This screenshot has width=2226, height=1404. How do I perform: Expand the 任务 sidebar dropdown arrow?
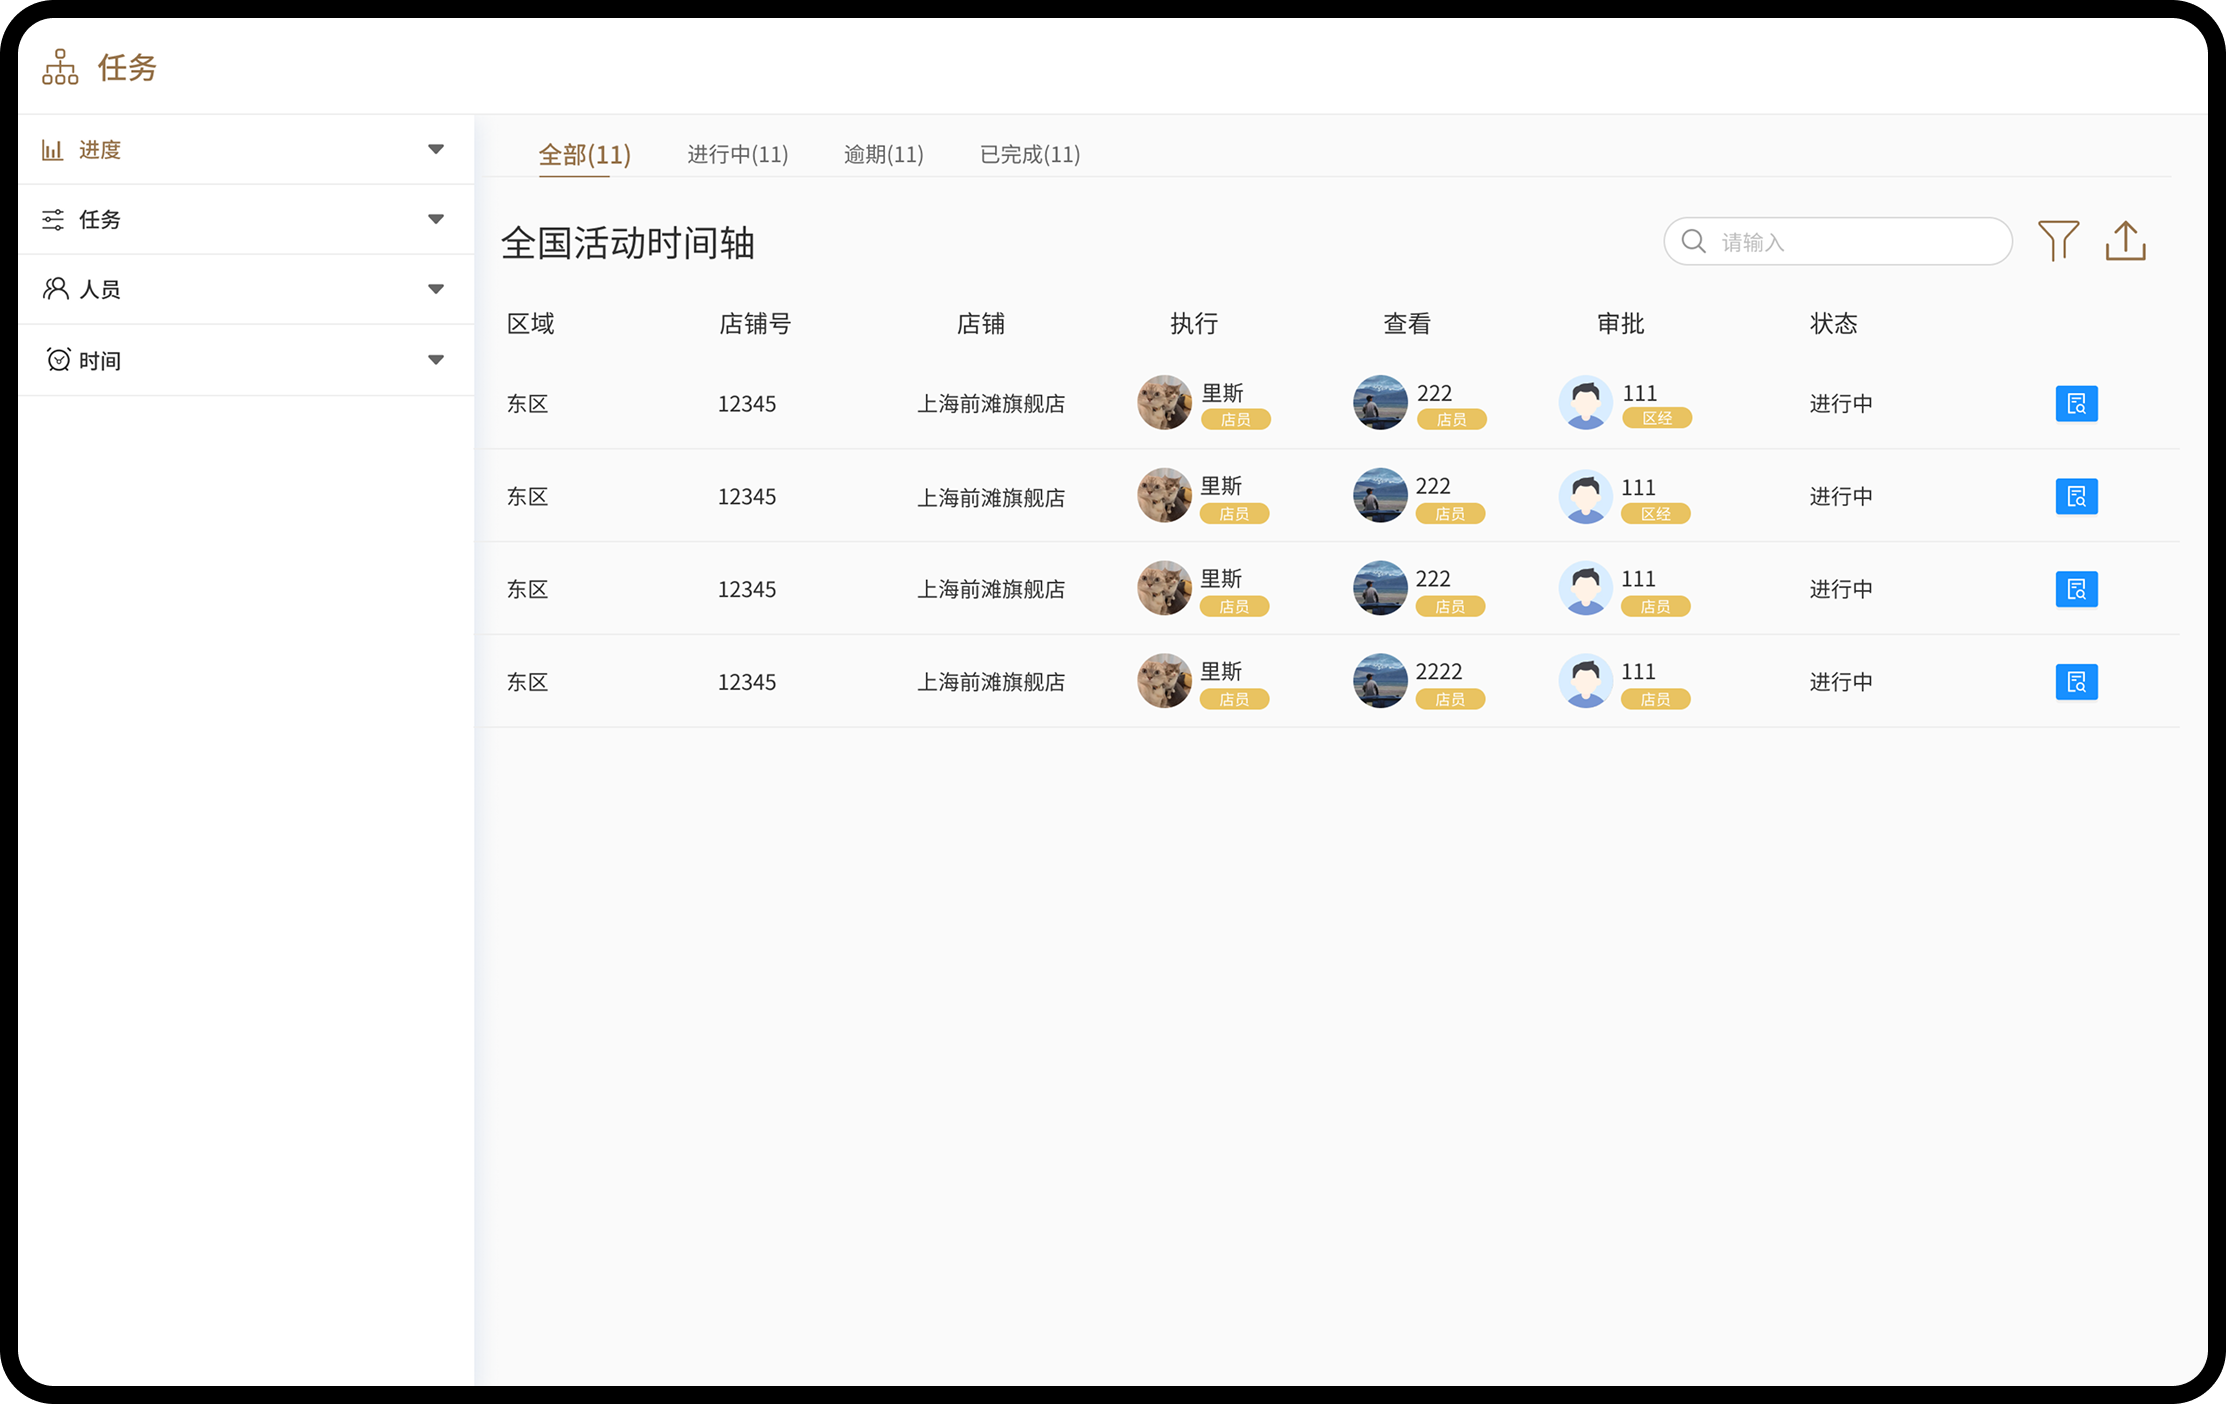tap(436, 219)
